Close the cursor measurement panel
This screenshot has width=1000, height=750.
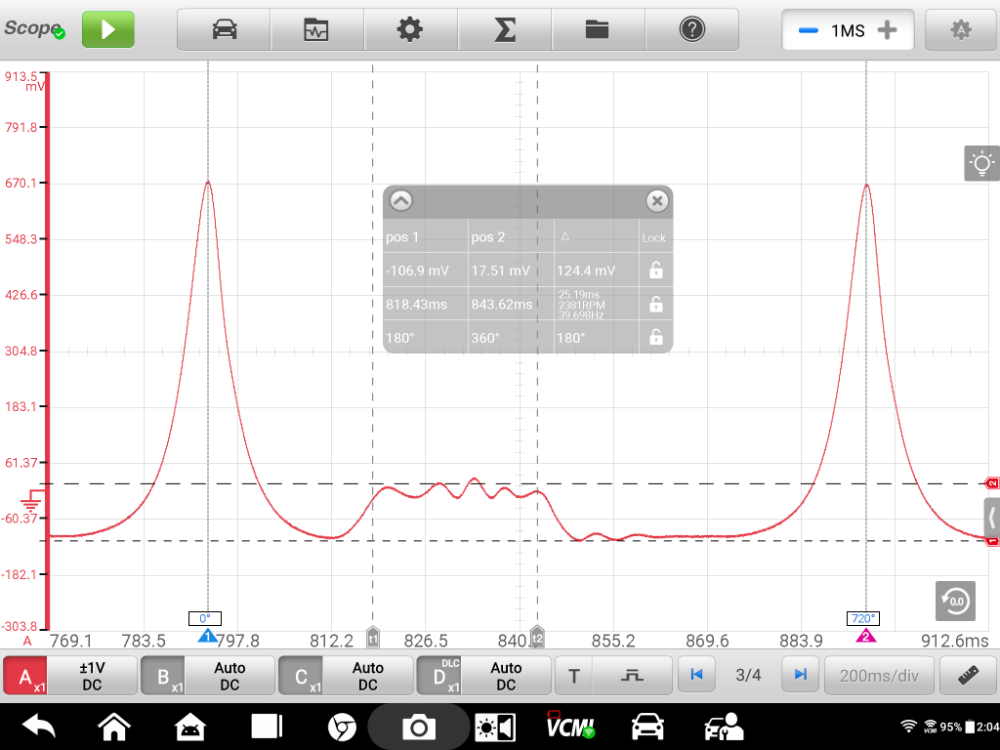656,201
